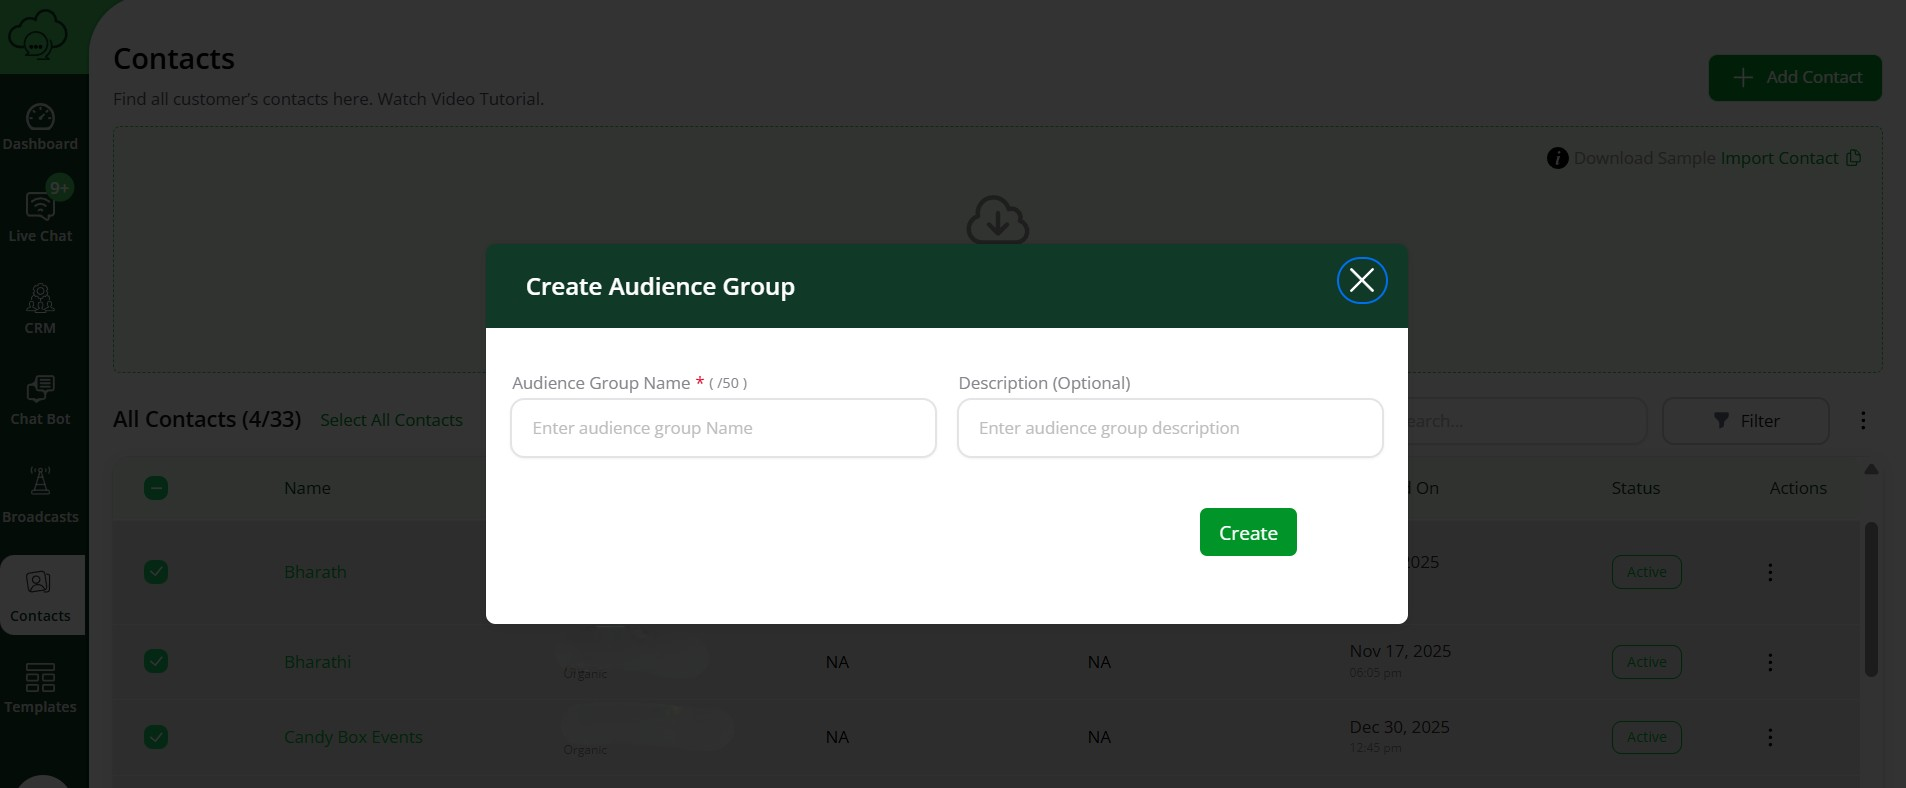Image resolution: width=1906 pixels, height=788 pixels.
Task: Open the Dashboard from sidebar
Action: [40, 127]
